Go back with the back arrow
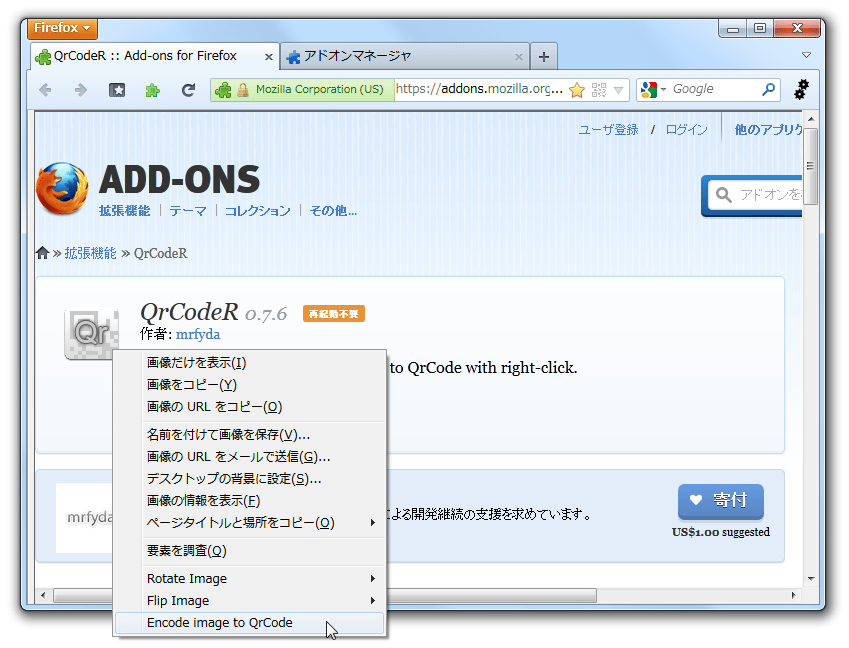This screenshot has width=849, height=648. (46, 90)
